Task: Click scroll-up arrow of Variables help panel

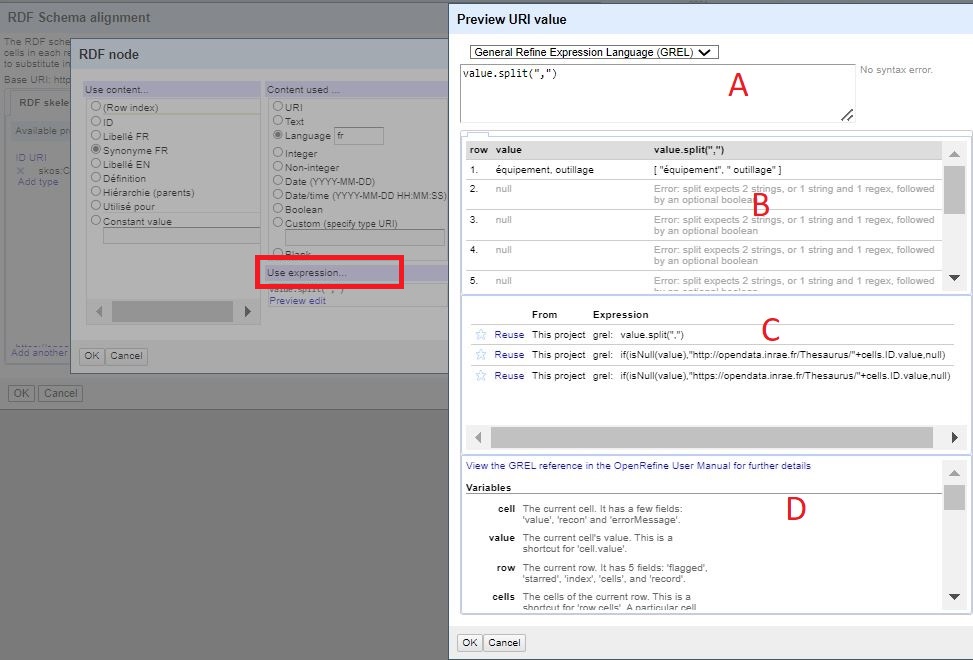Action: (954, 469)
